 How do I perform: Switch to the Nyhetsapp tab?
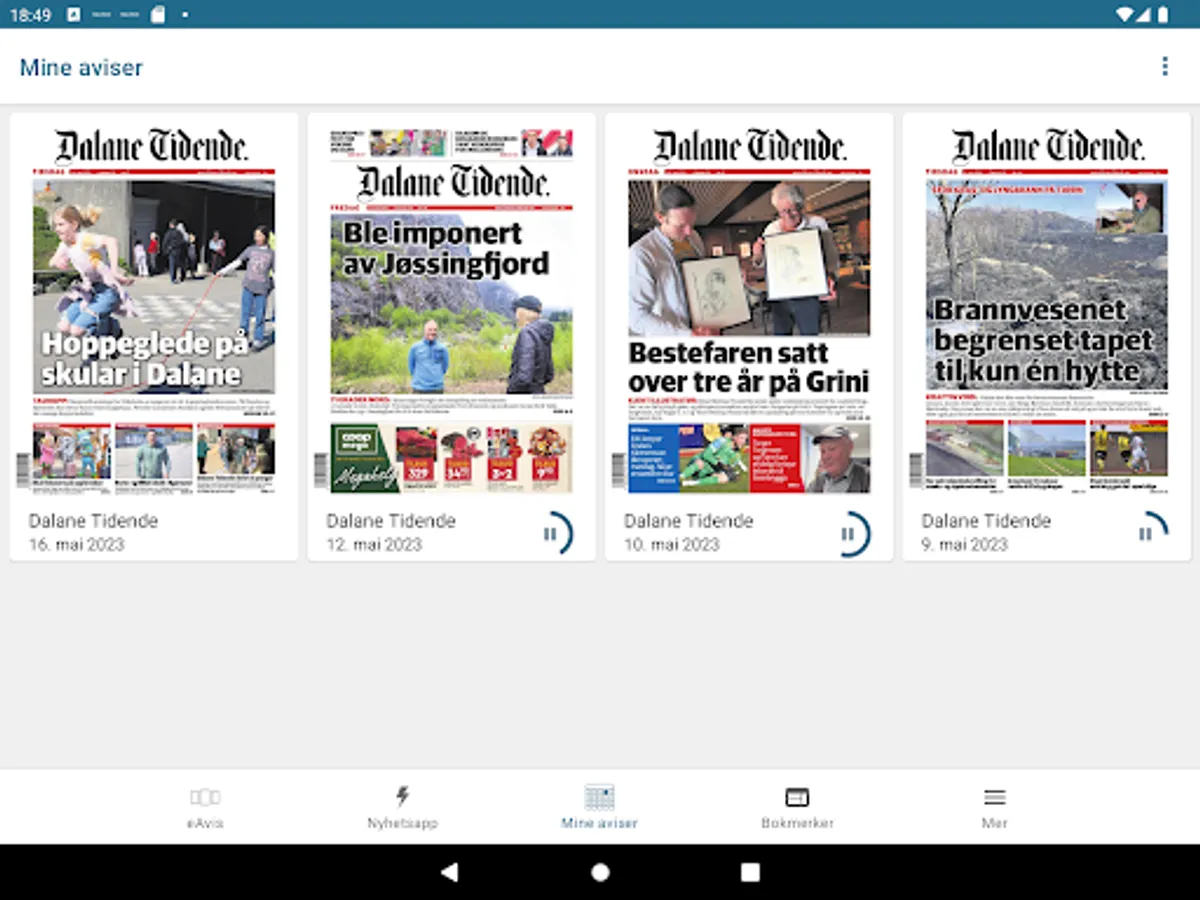(402, 808)
